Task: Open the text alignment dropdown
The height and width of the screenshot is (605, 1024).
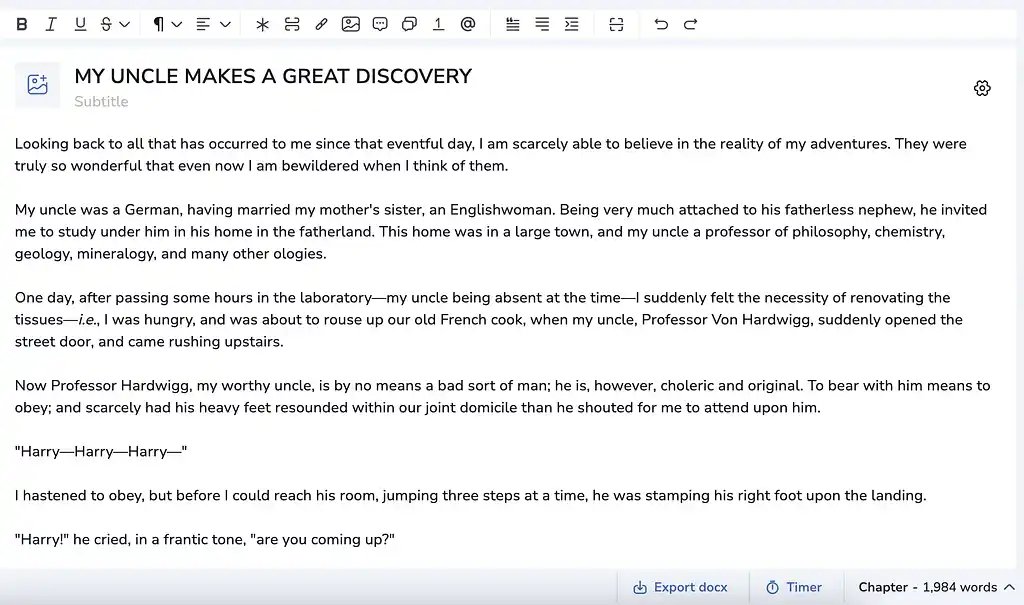Action: coord(213,24)
